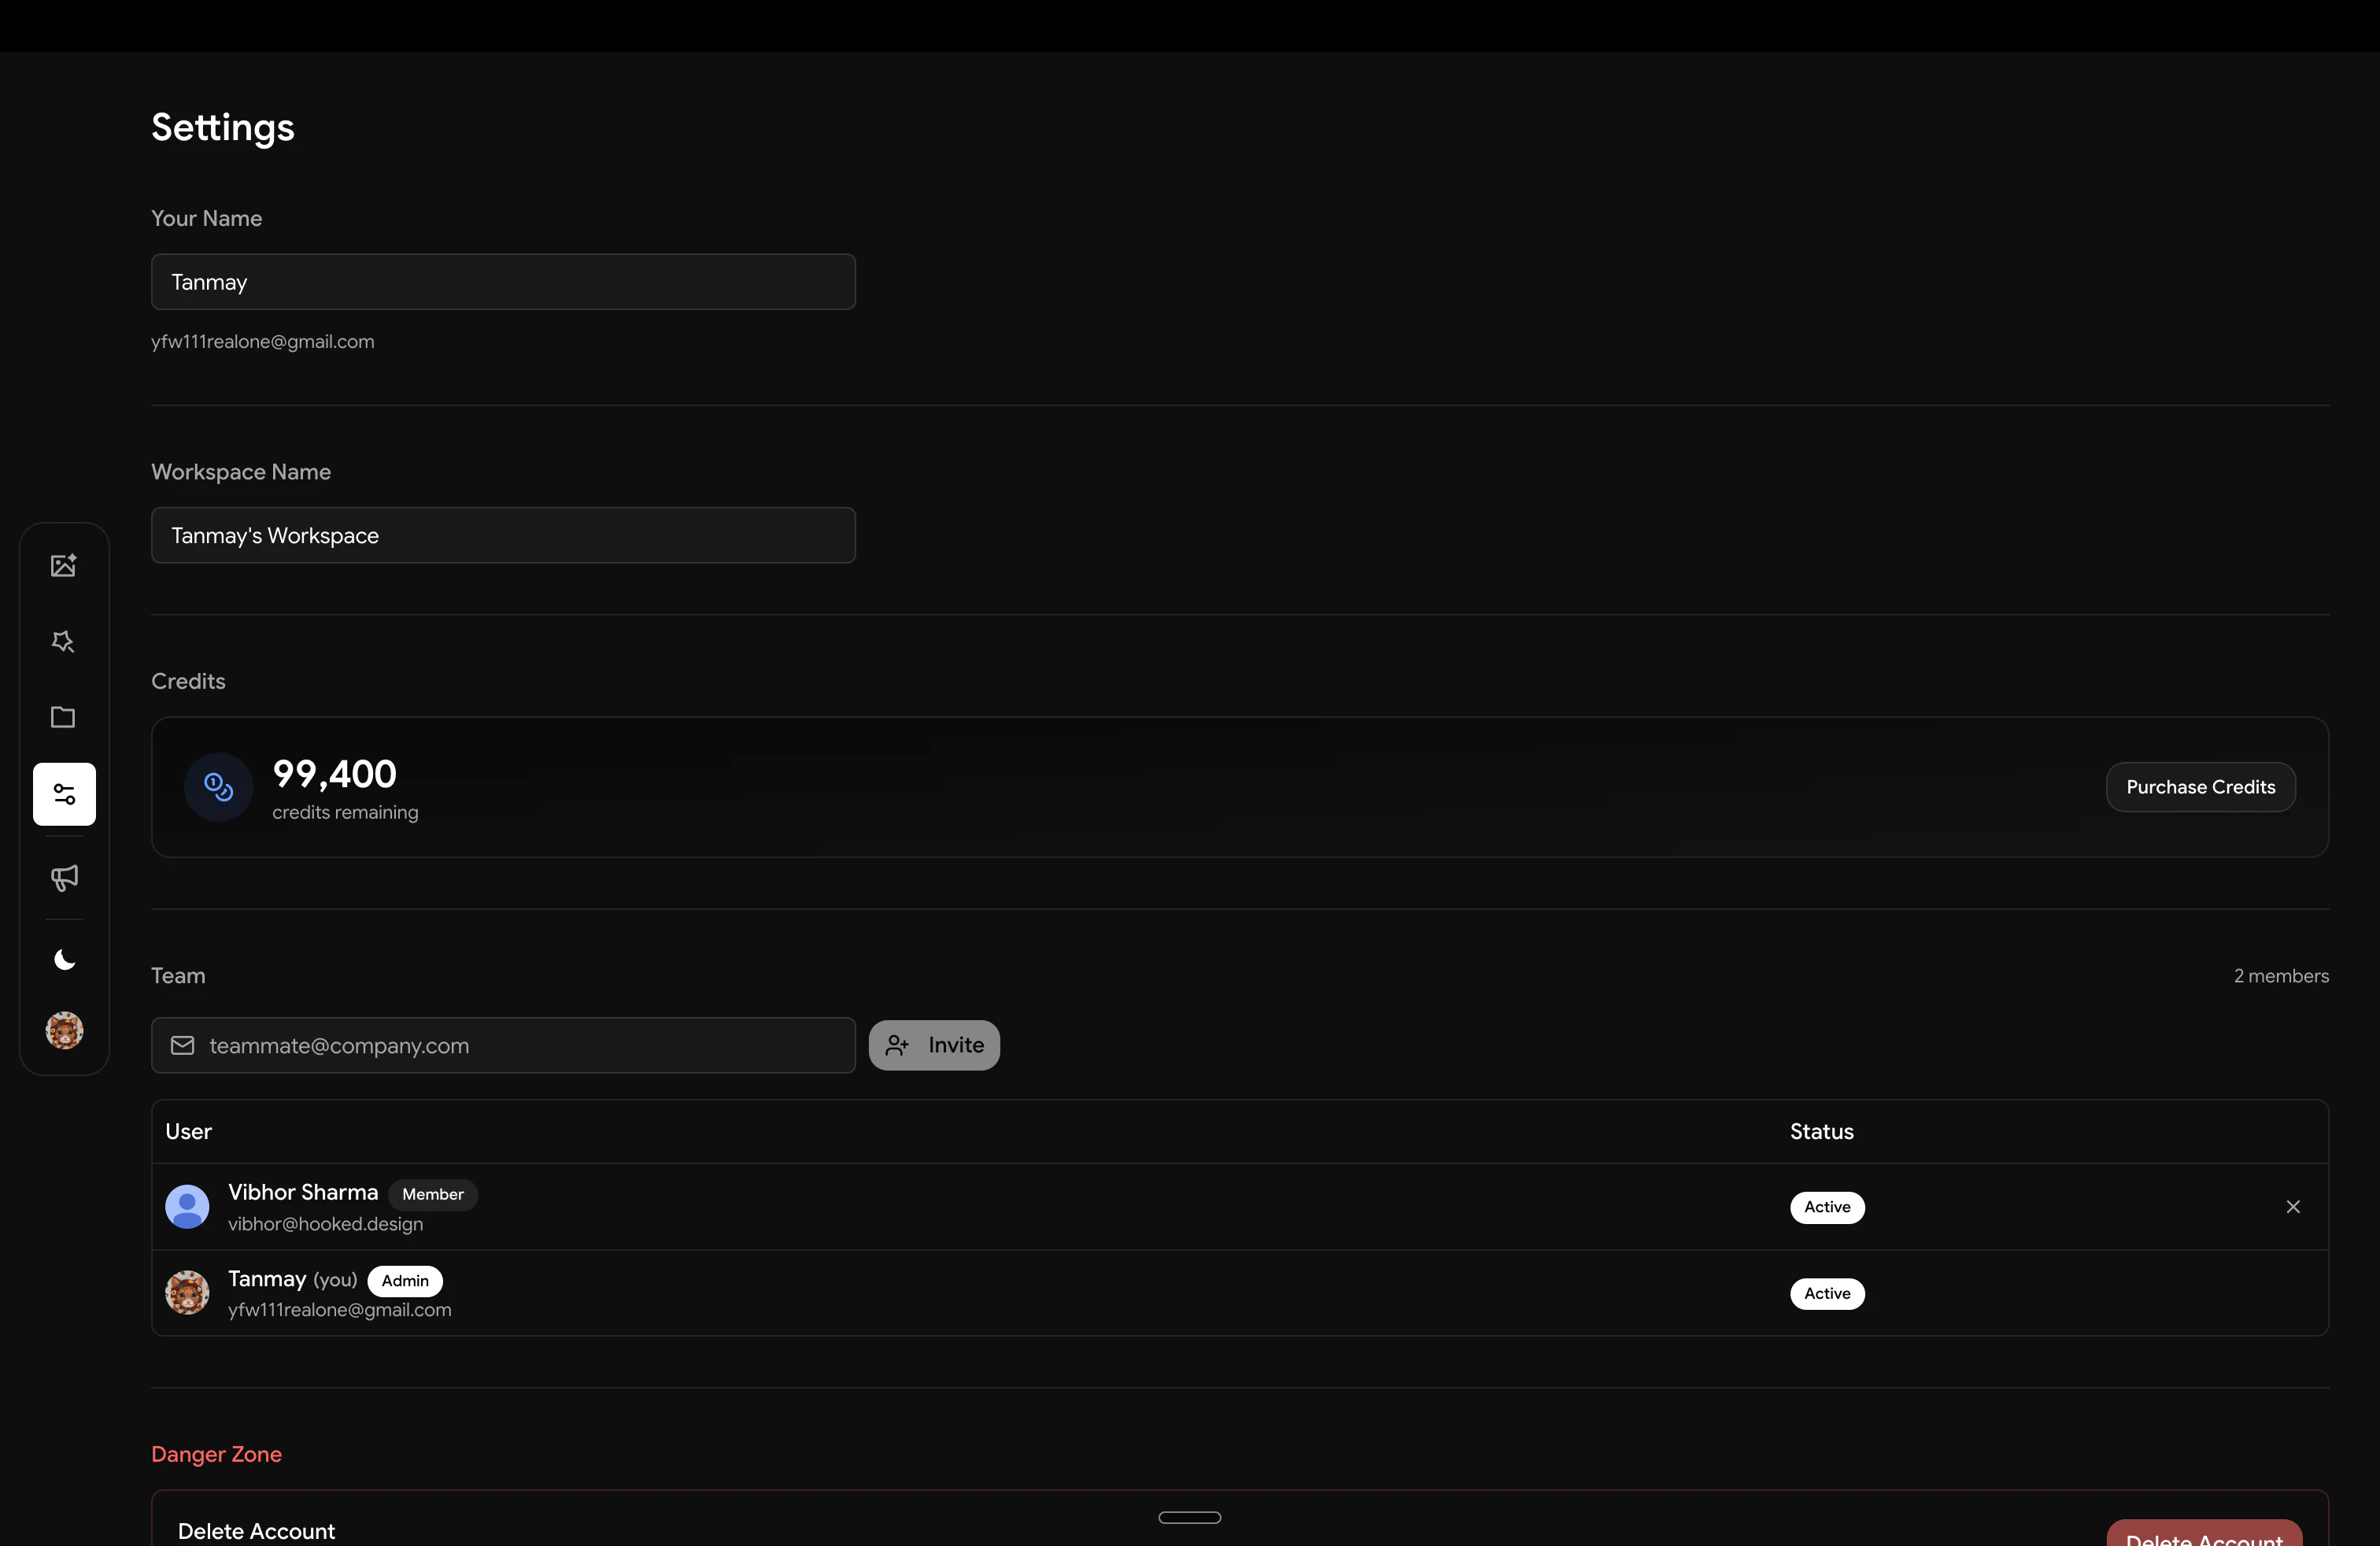
Task: Focus the Your Name input field
Action: coord(503,282)
